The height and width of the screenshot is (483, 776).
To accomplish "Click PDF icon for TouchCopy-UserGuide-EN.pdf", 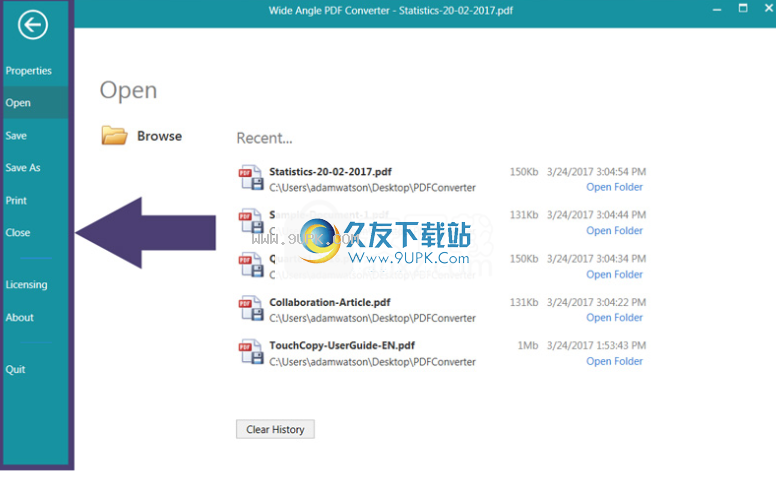I will pos(251,351).
